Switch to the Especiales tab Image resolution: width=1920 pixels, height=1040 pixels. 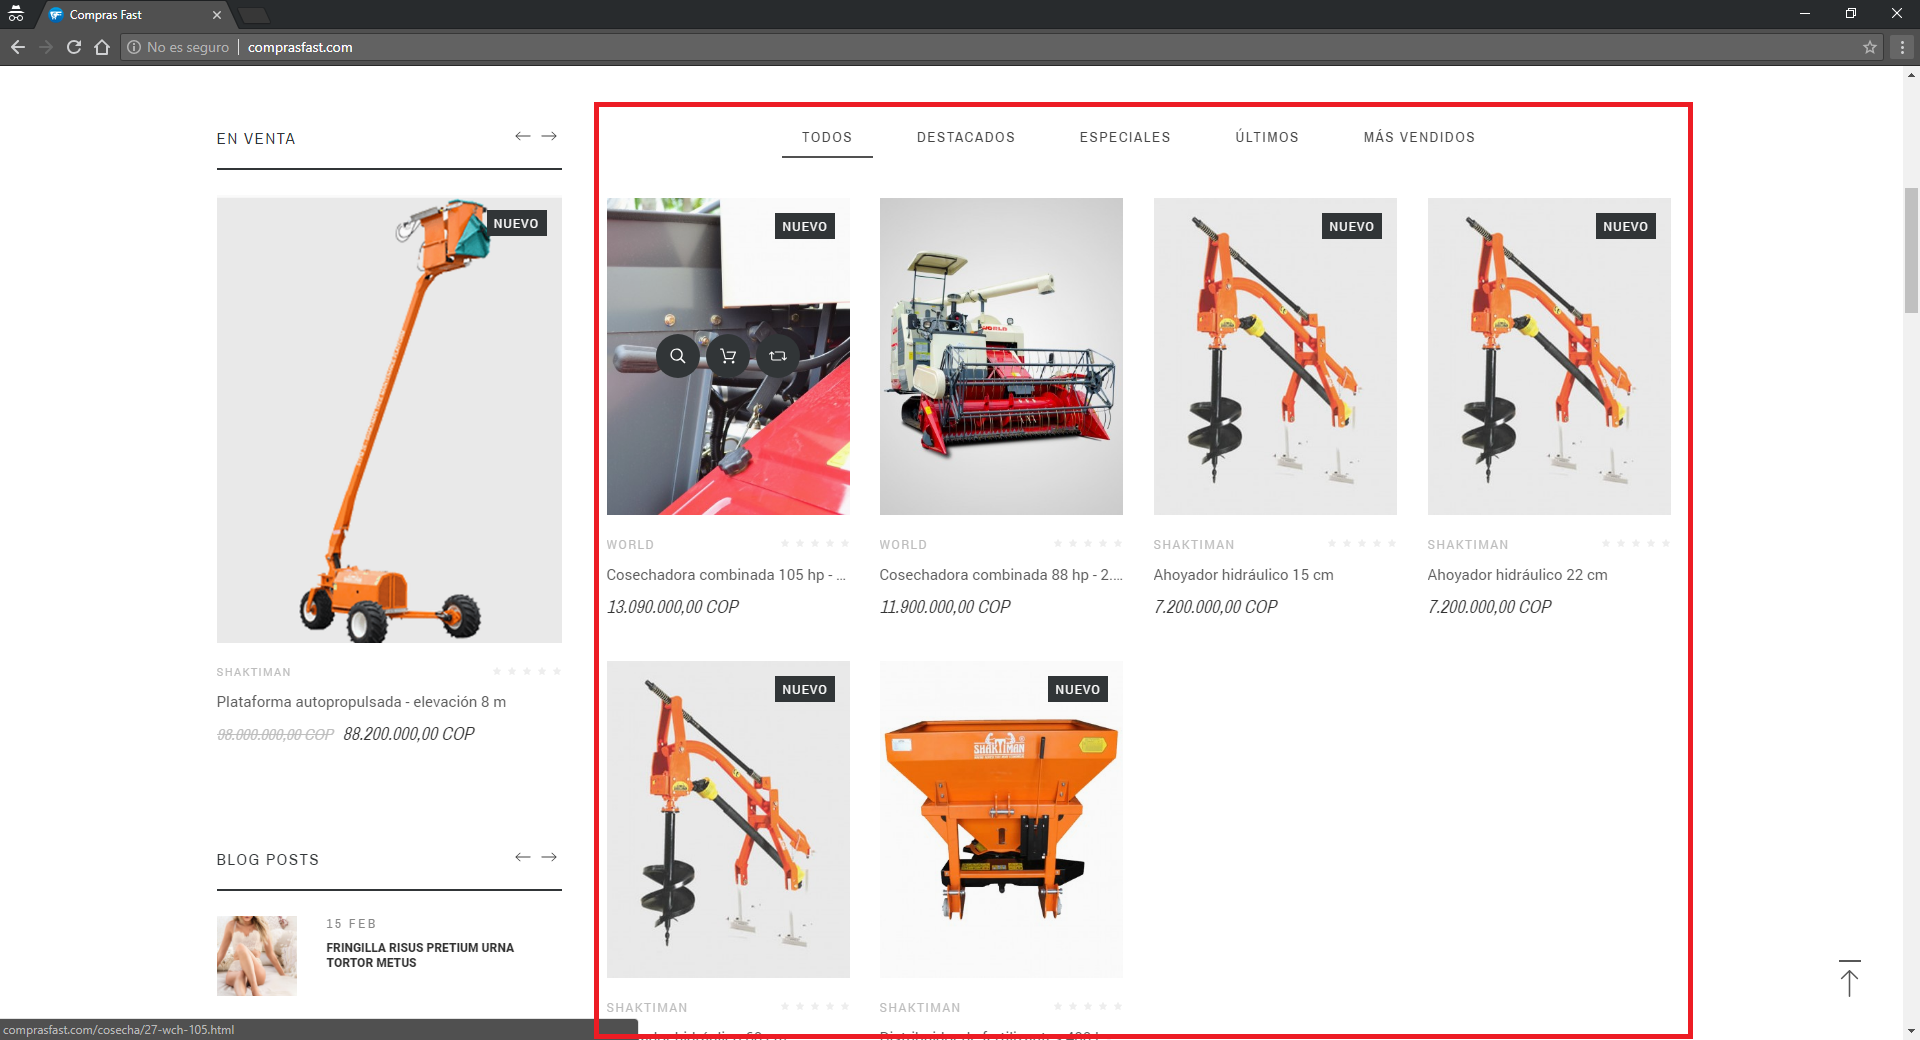click(1125, 137)
